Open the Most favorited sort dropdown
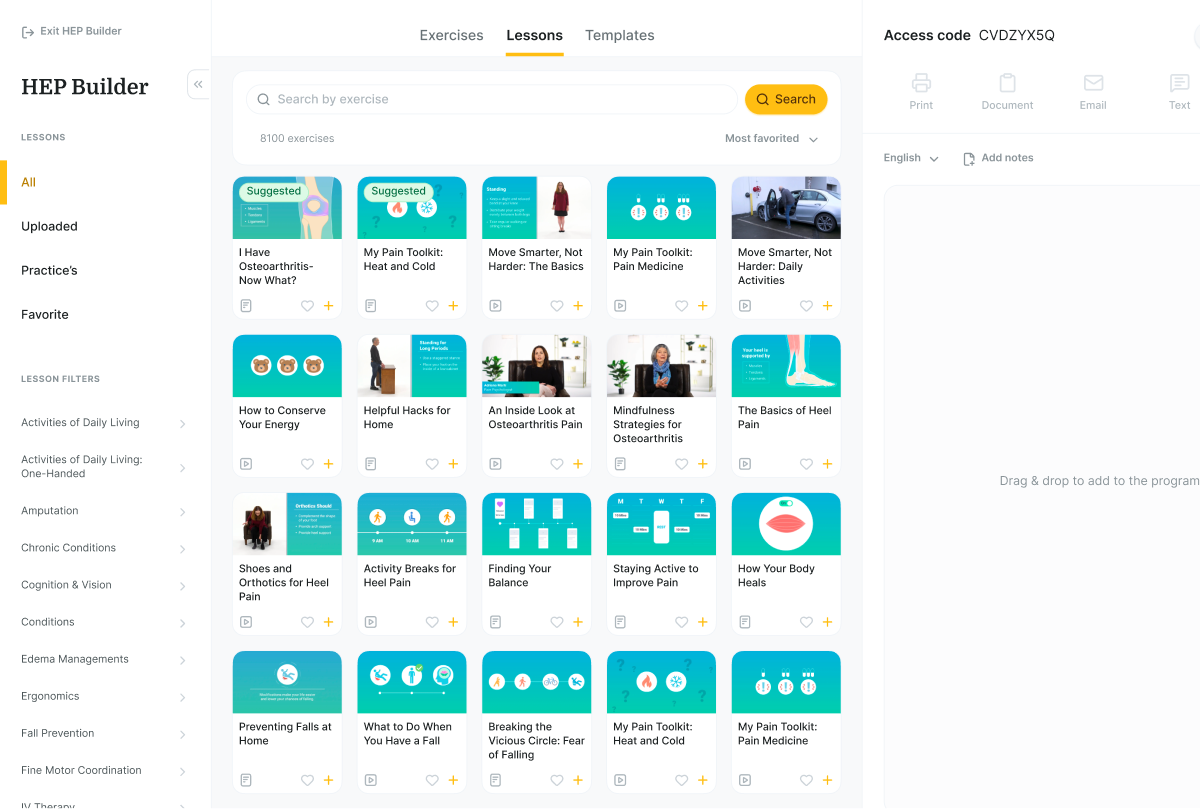Viewport: 1200px width, 809px height. (x=771, y=138)
